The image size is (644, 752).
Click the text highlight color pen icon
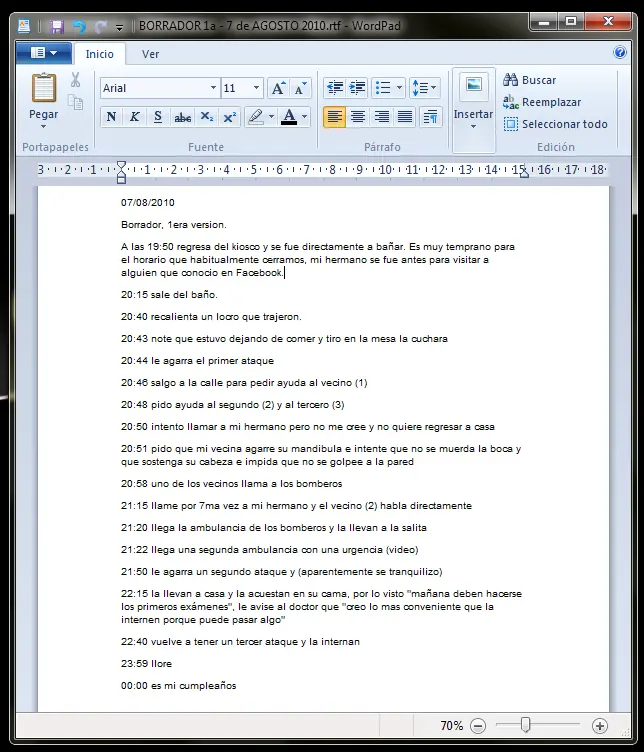[x=256, y=117]
